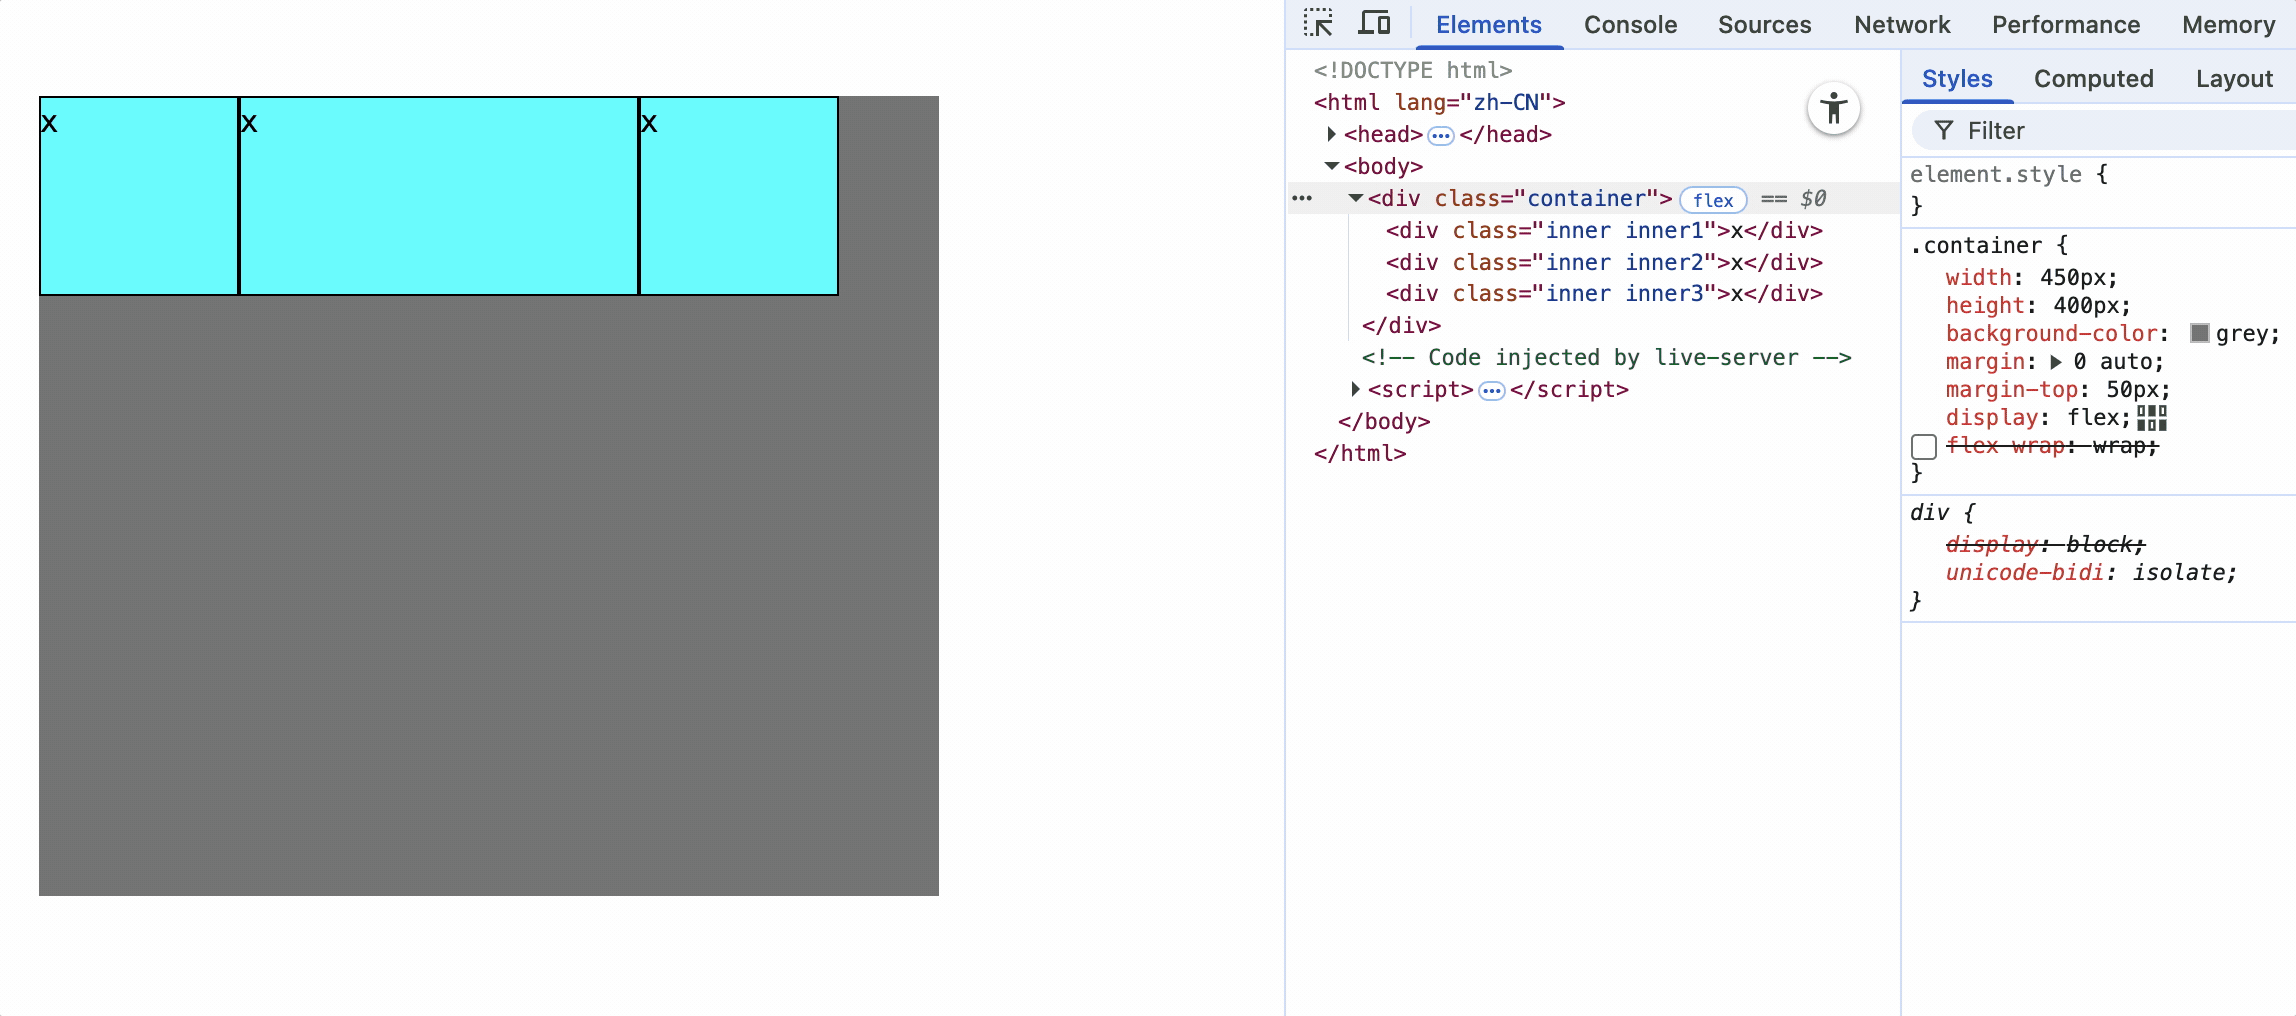
Task: Enable the flex-wrap: wrap checkbox
Action: 1924,446
